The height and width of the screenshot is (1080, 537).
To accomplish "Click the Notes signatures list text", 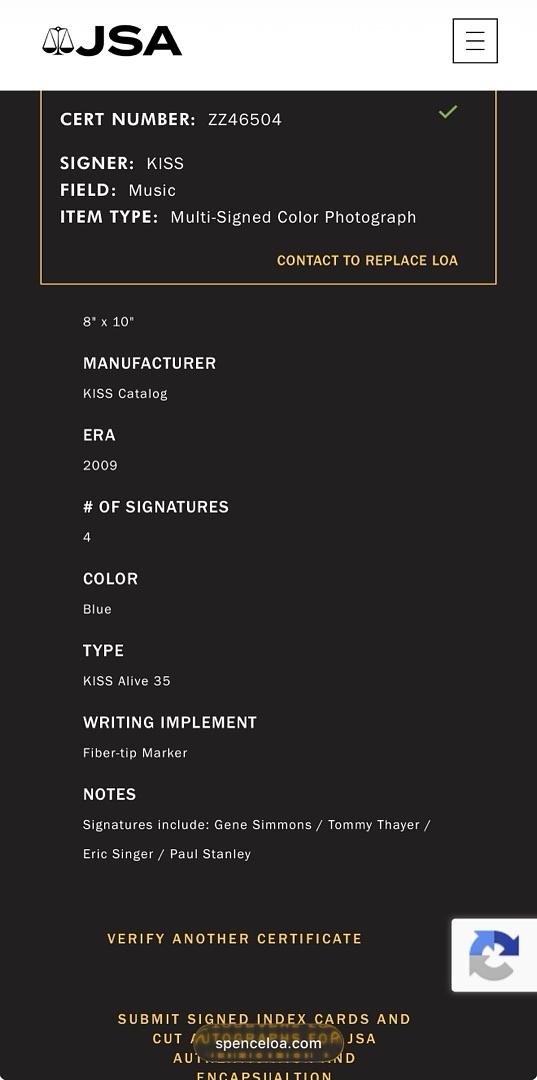I will pyautogui.click(x=257, y=839).
